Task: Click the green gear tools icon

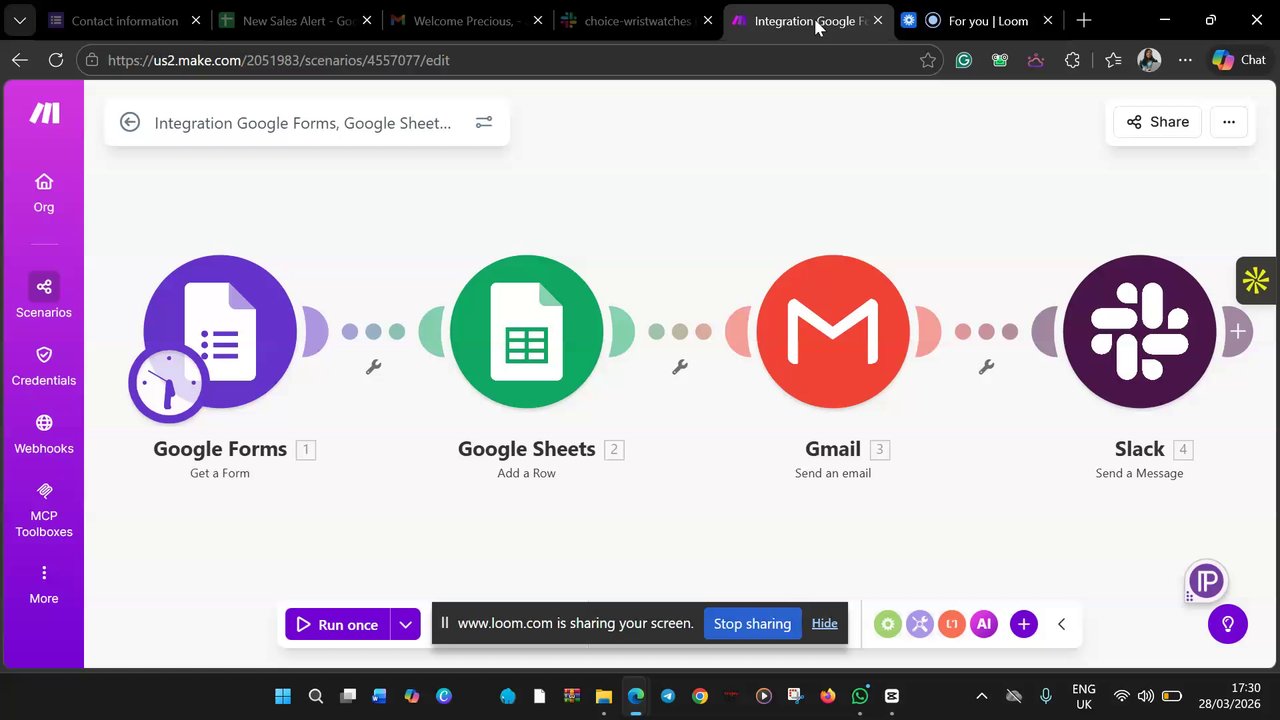Action: (888, 624)
